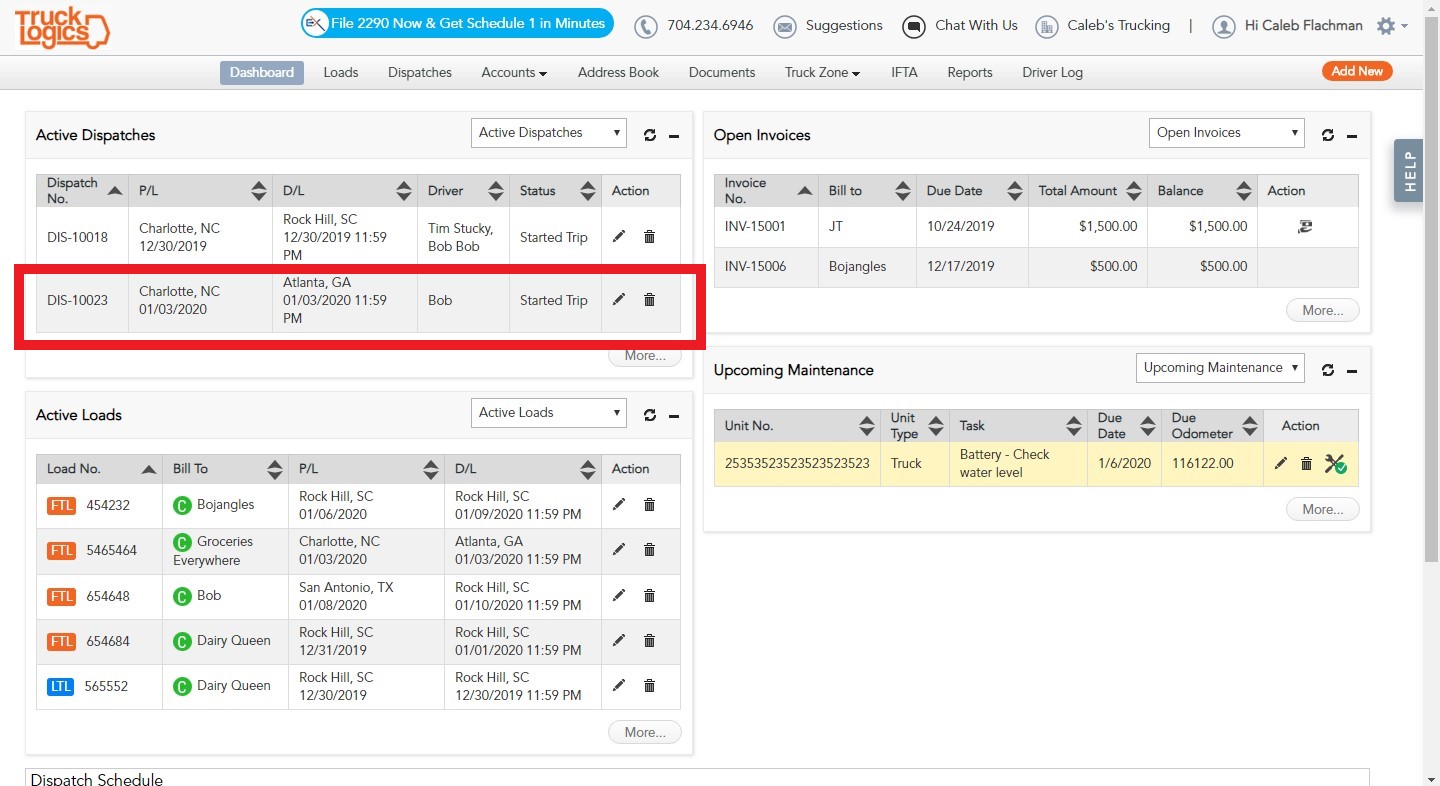The height and width of the screenshot is (786, 1440).
Task: Open the Open Invoices dropdown
Action: coord(1227,133)
